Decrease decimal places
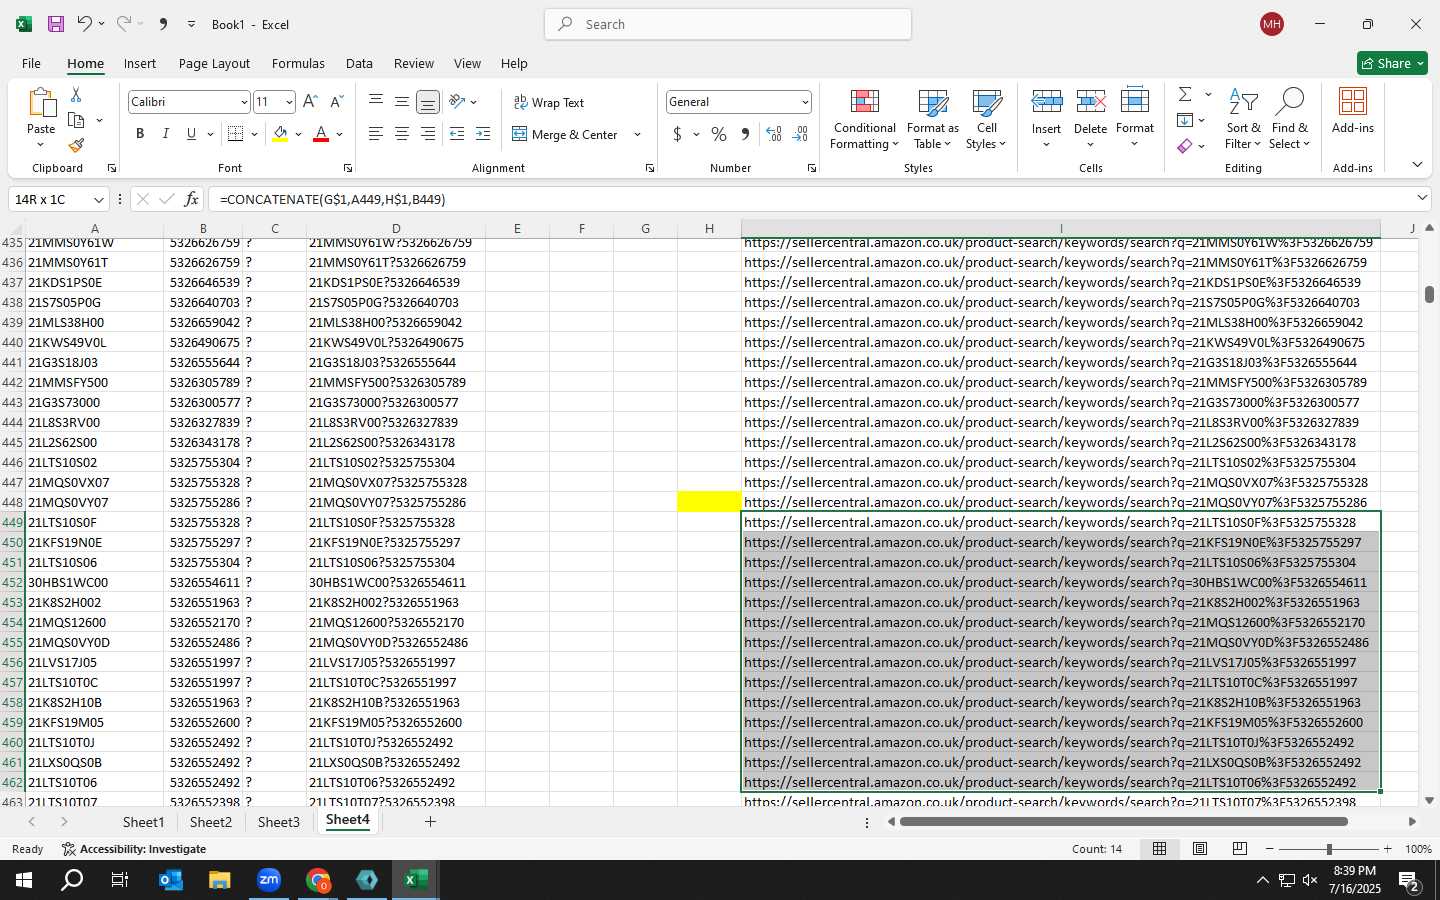The height and width of the screenshot is (900, 1440). 800,134
